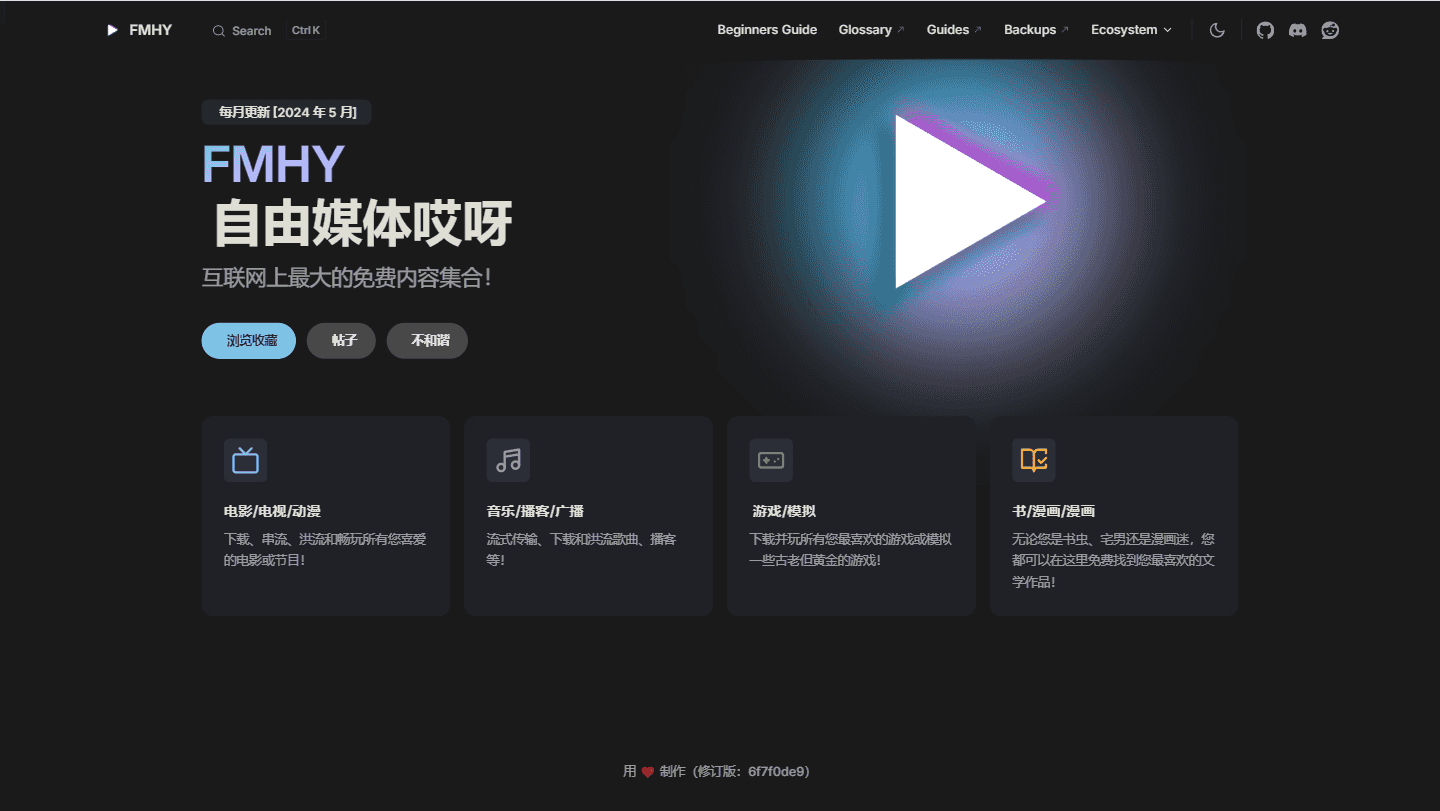Click the TV icon in 电影/电视/动漫 card
This screenshot has height=811, width=1440.
pos(245,460)
